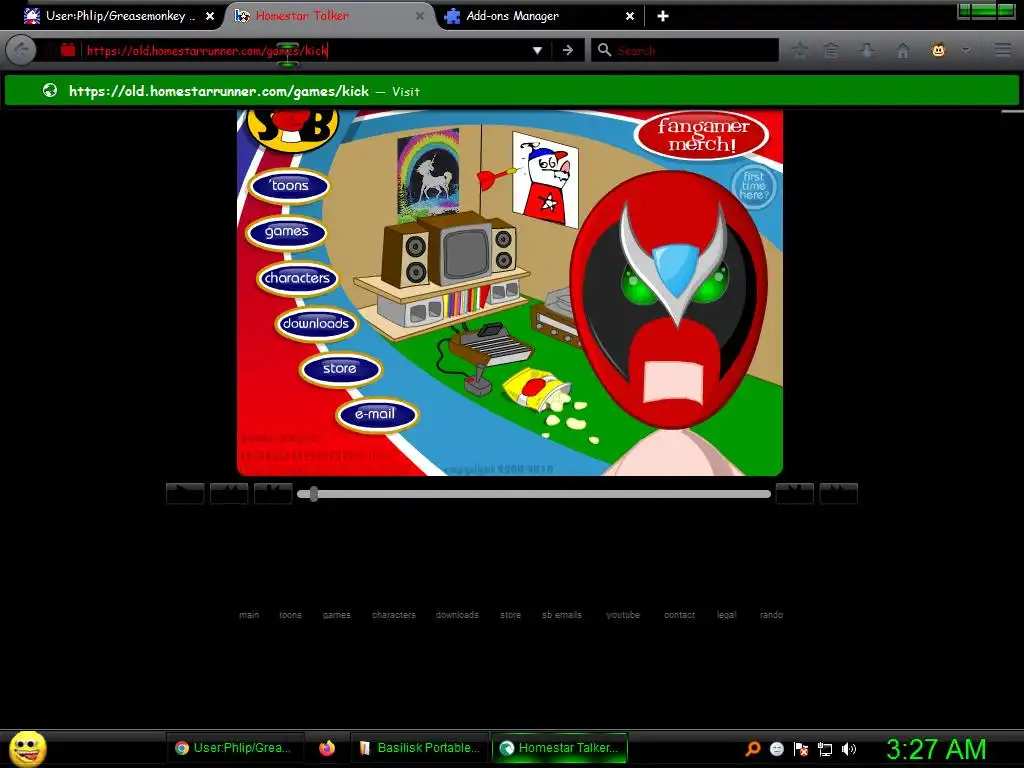Click the volume speaker tray icon
Image resolution: width=1024 pixels, height=768 pixels.
tap(848, 749)
